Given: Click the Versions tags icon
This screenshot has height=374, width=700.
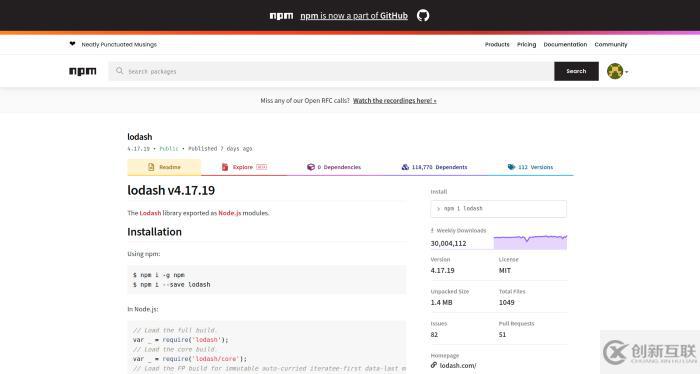Looking at the screenshot, I should coord(511,167).
